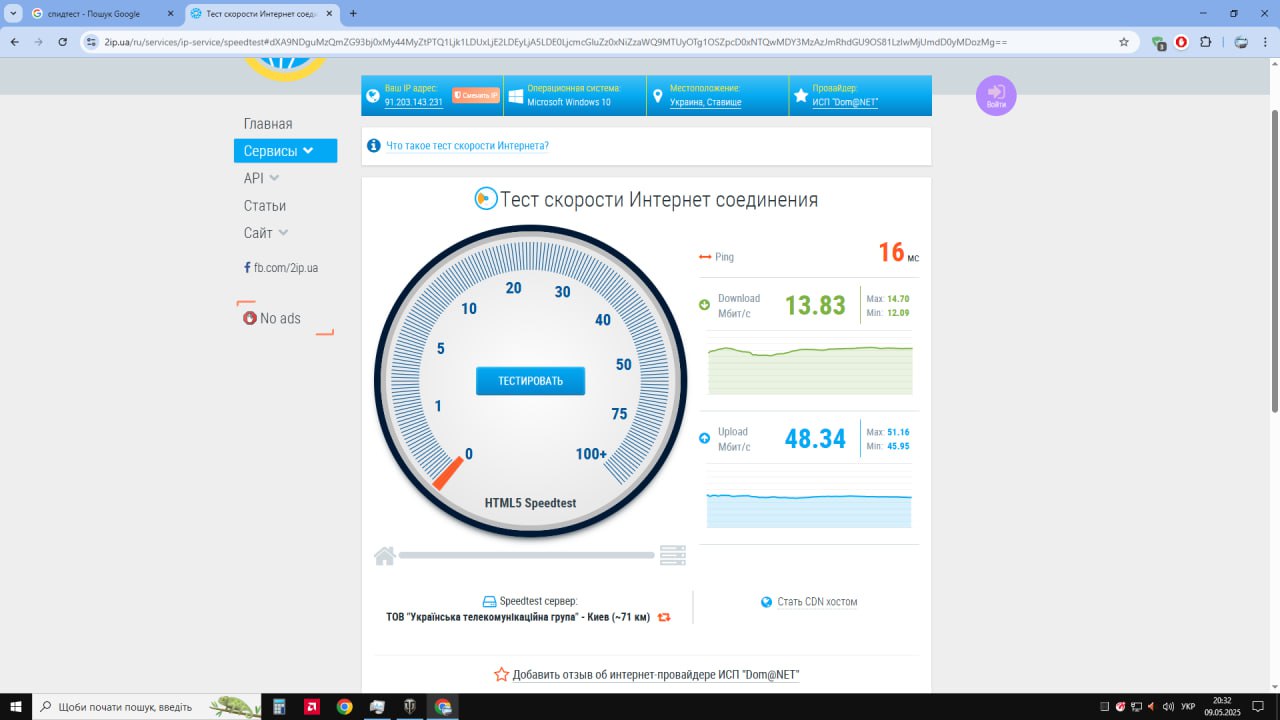
Task: Click the home icon under the gauge
Action: pos(385,556)
